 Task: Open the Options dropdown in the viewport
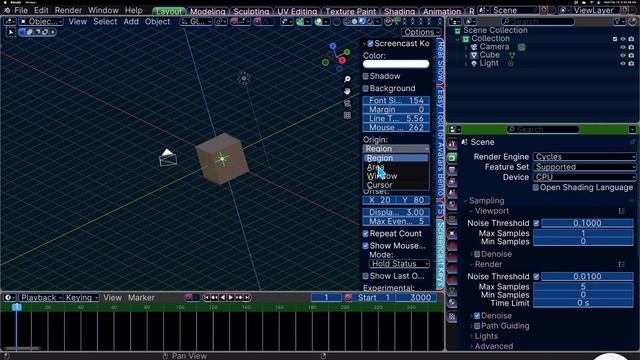coord(421,32)
